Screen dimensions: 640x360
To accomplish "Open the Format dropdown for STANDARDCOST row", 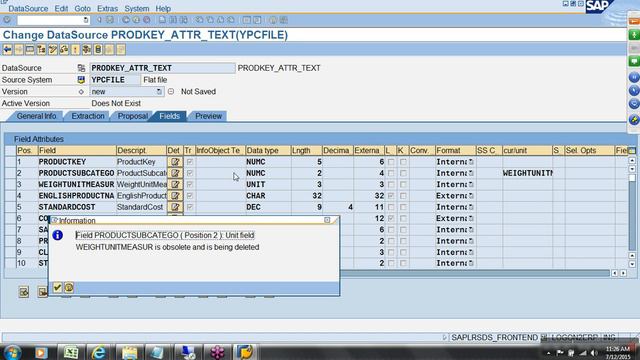I will click(x=471, y=207).
